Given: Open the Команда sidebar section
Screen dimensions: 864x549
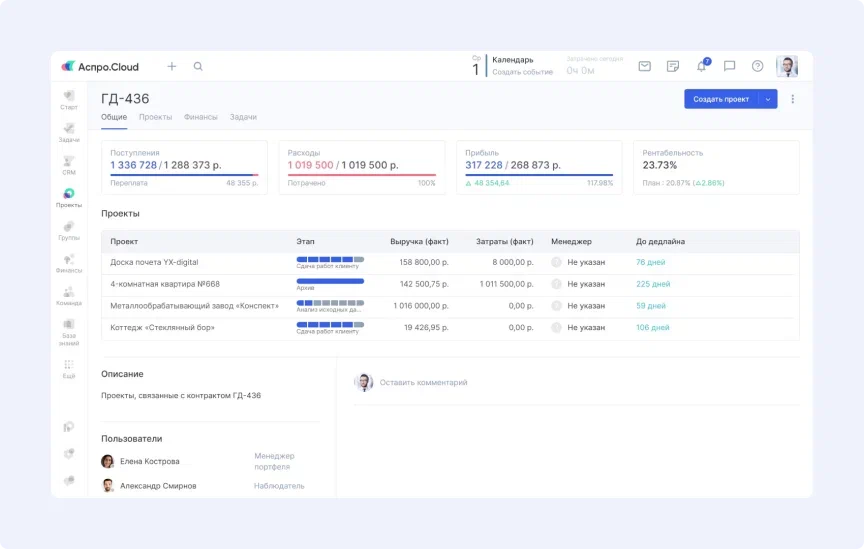Looking at the screenshot, I should coord(69,295).
